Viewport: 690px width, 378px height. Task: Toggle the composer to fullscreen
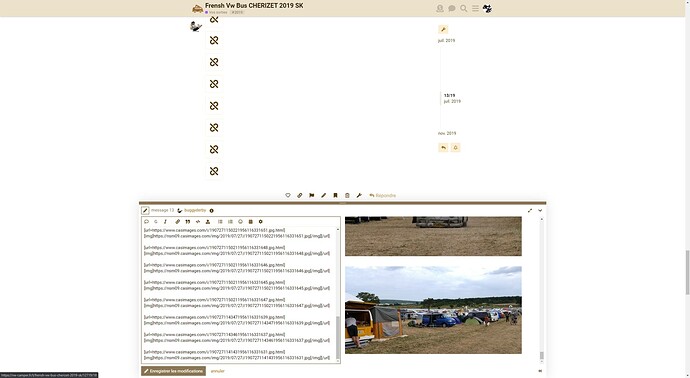tap(530, 211)
